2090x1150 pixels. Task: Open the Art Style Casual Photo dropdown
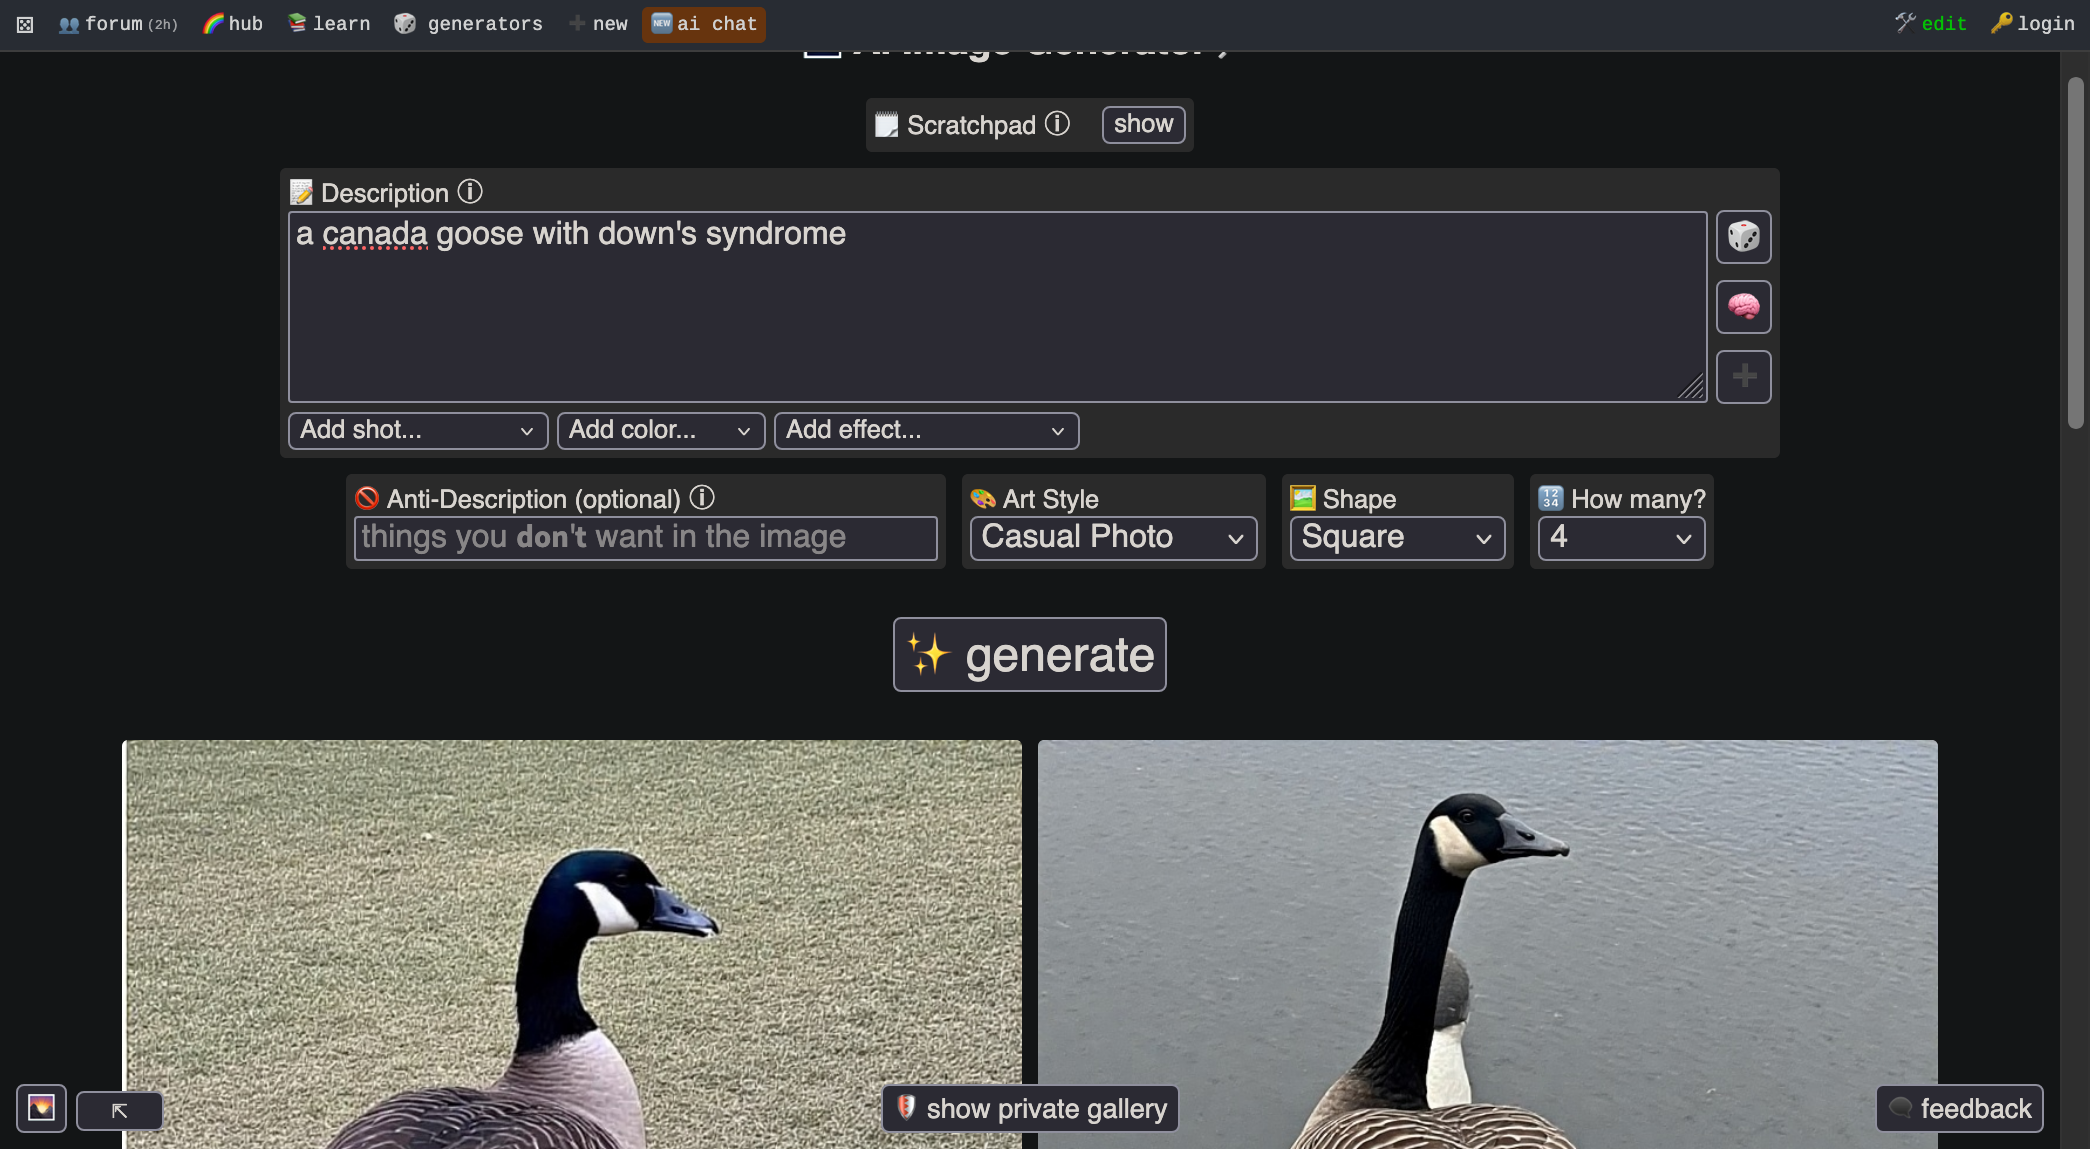click(1113, 538)
